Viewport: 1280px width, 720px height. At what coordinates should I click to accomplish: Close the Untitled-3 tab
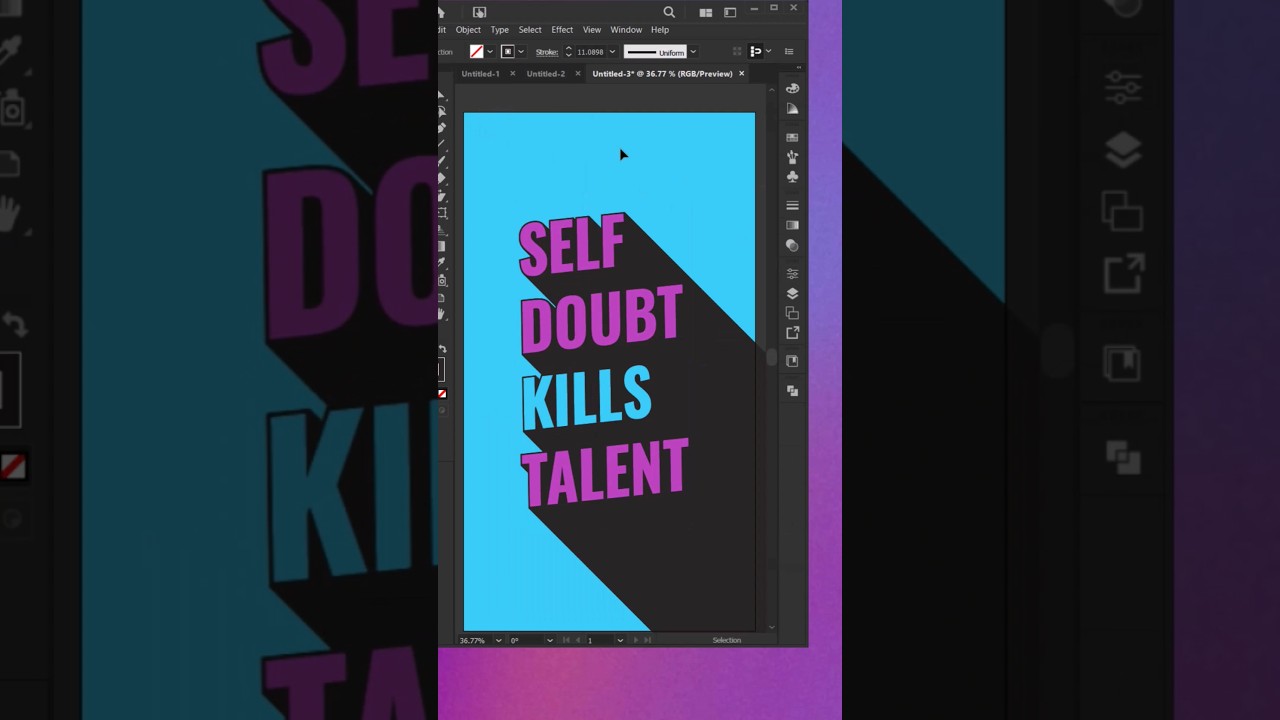(x=741, y=73)
